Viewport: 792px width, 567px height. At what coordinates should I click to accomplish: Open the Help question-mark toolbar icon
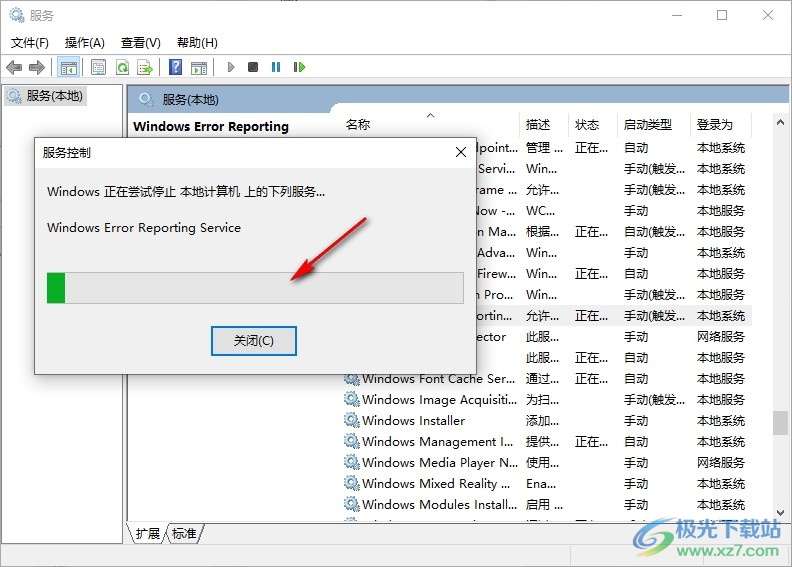click(x=175, y=67)
